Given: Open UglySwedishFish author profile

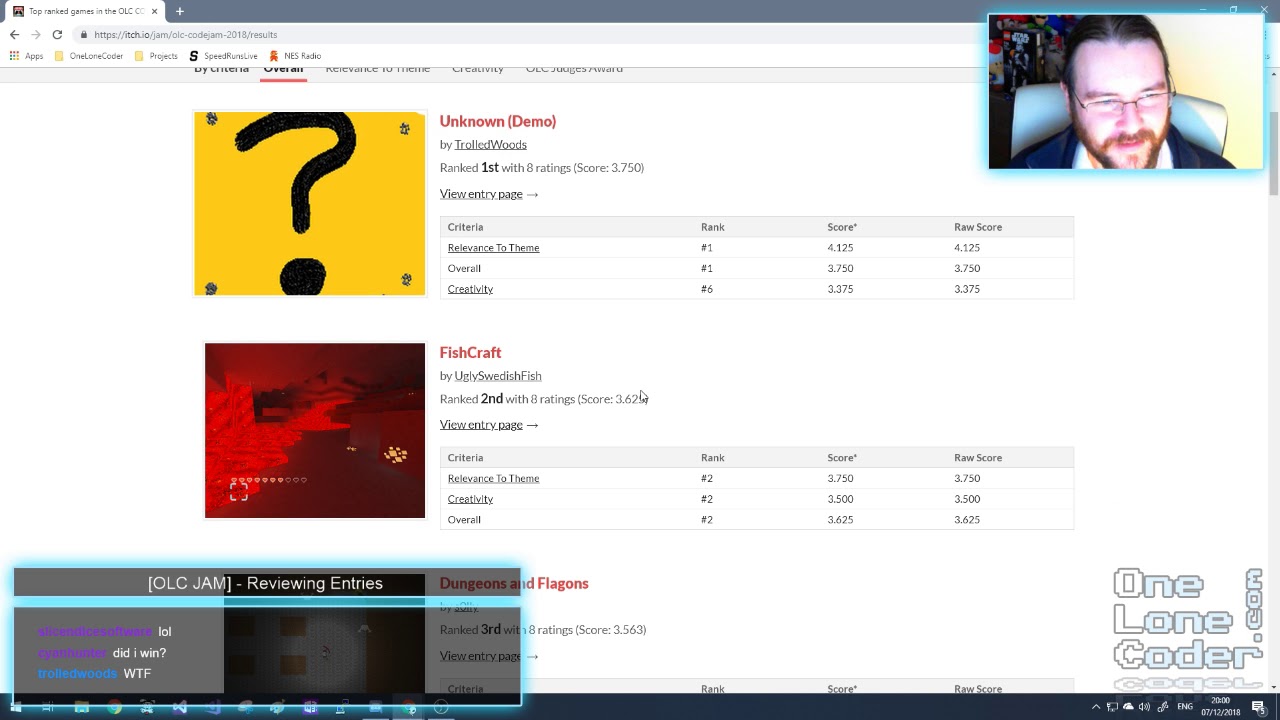Looking at the screenshot, I should coord(497,376).
